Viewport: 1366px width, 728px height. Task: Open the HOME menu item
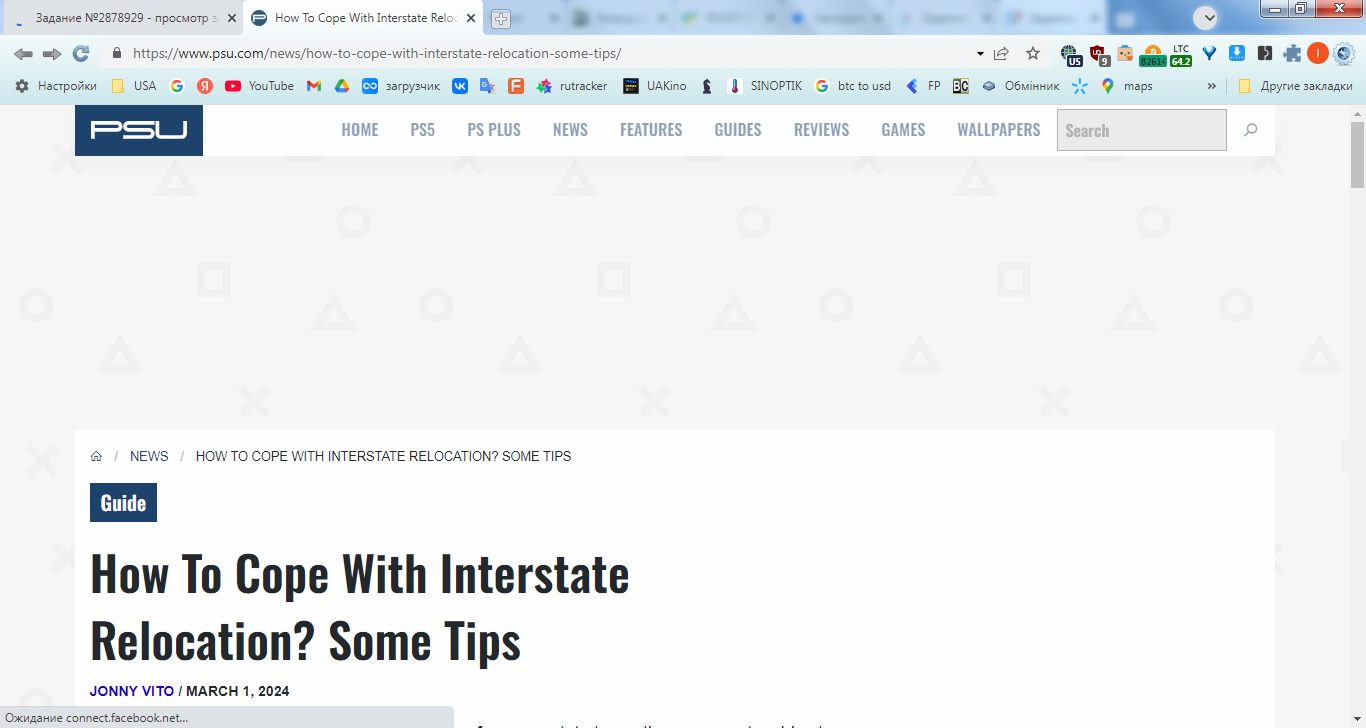[x=360, y=130]
